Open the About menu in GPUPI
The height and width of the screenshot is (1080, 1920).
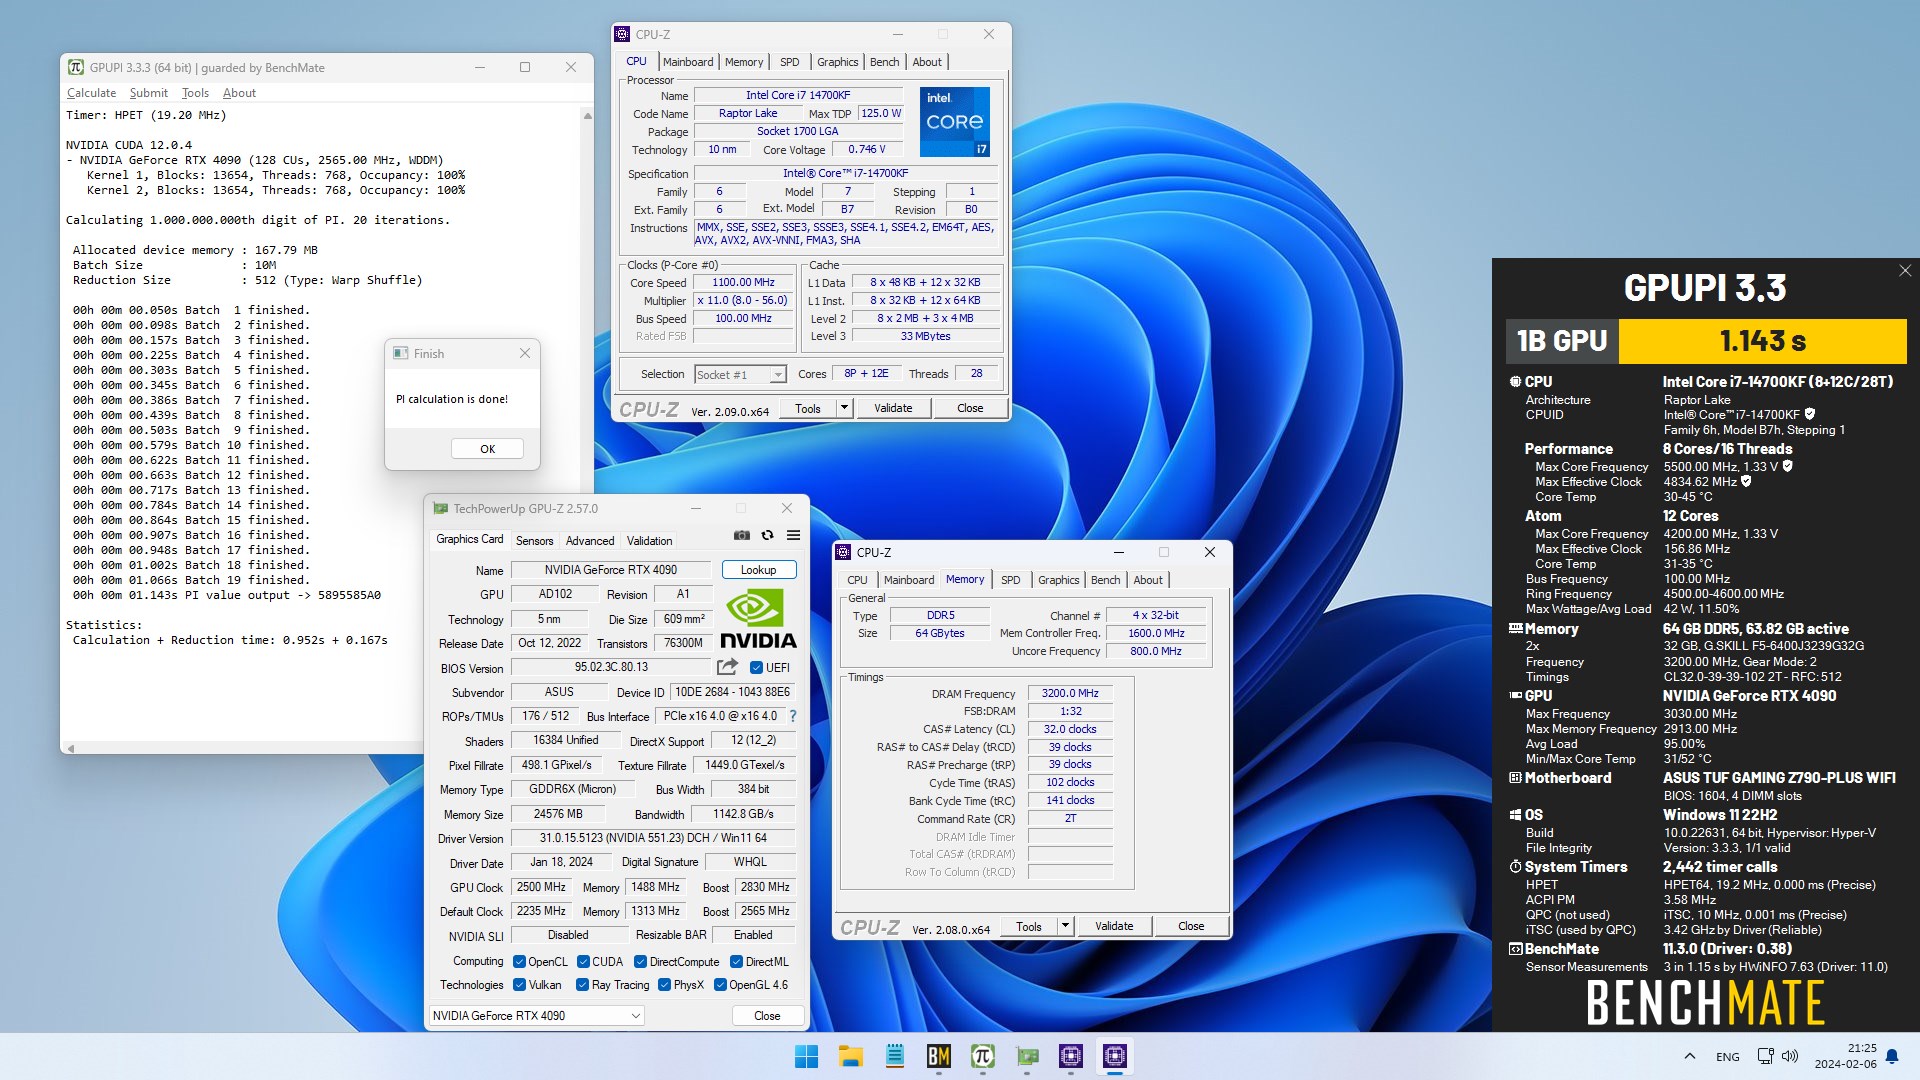[239, 93]
